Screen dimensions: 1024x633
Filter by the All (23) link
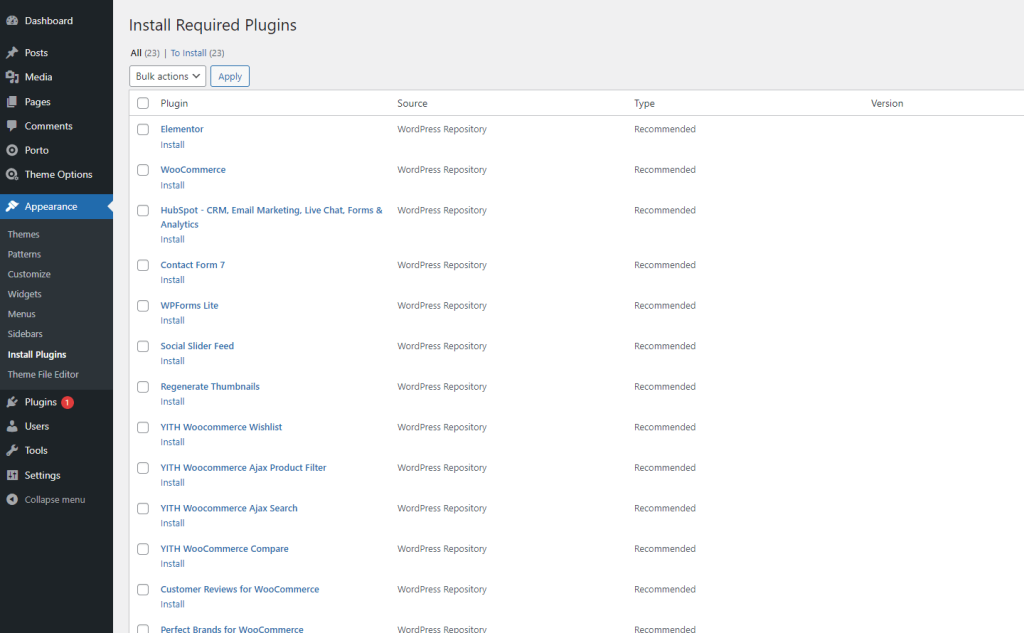[x=144, y=53]
